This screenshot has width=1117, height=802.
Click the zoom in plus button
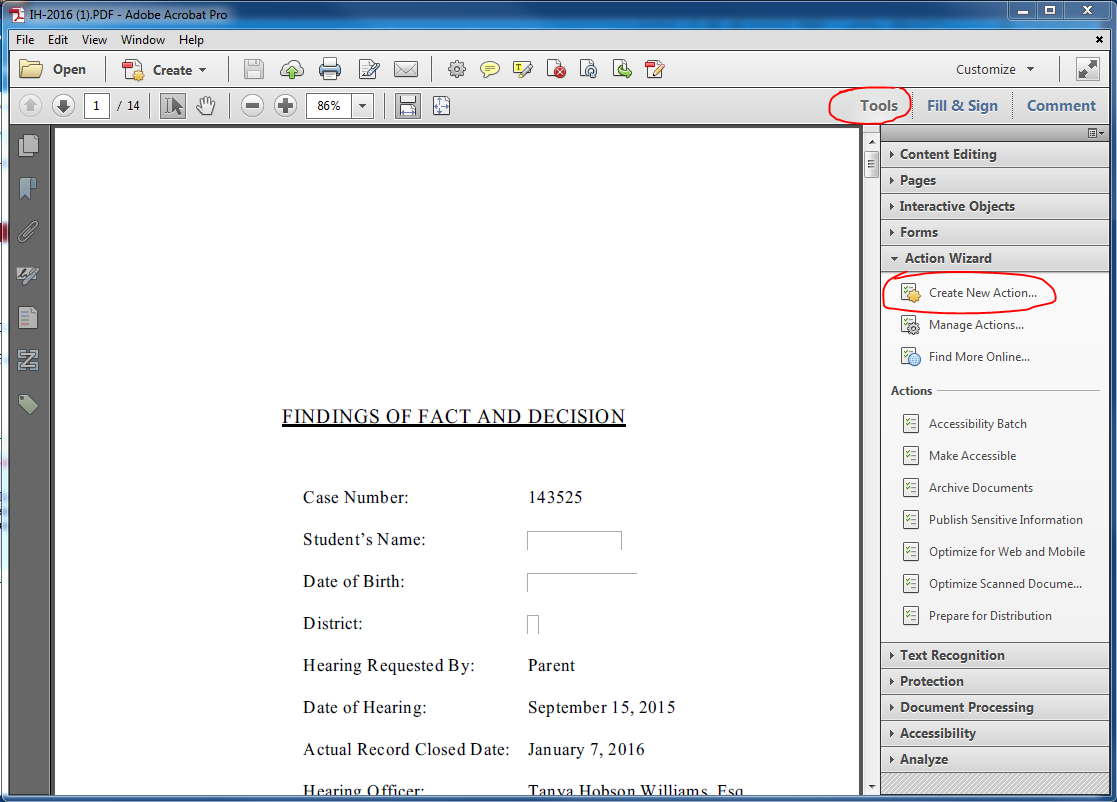[285, 105]
